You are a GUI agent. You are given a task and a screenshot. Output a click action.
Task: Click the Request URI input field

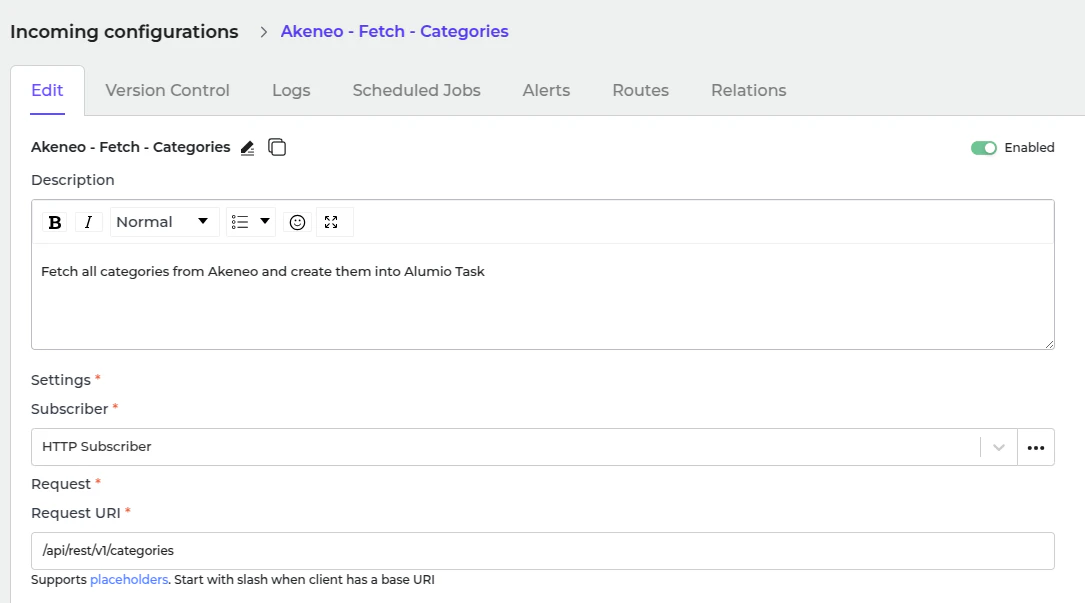[542, 551]
